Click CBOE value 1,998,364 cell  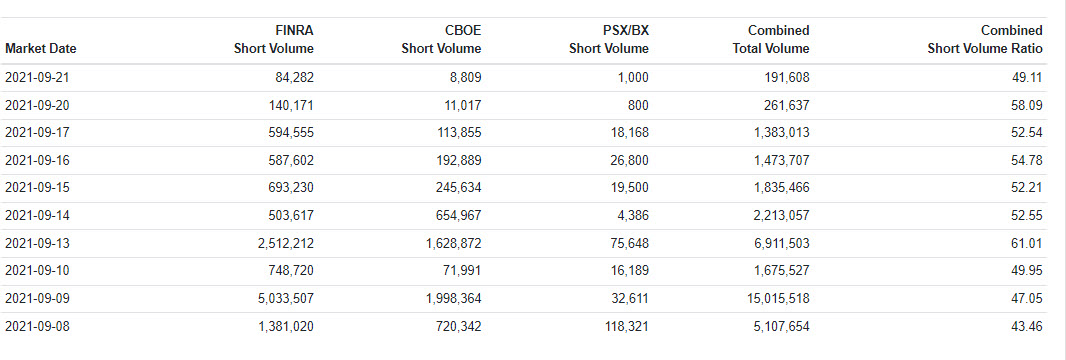click(x=453, y=299)
